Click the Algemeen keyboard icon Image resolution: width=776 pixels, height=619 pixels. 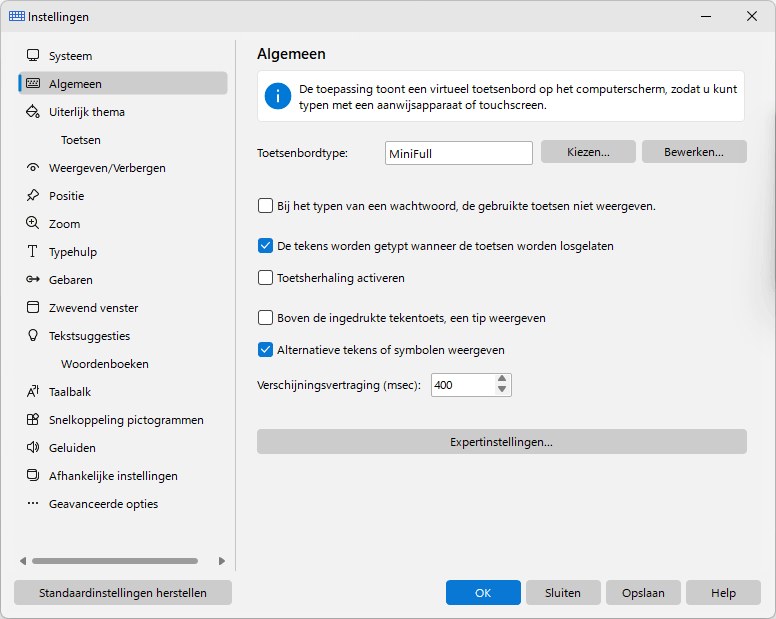coord(33,83)
